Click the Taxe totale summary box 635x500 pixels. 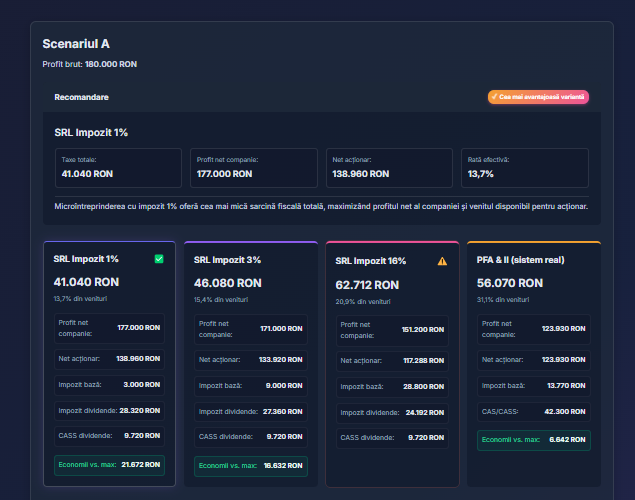(x=118, y=168)
